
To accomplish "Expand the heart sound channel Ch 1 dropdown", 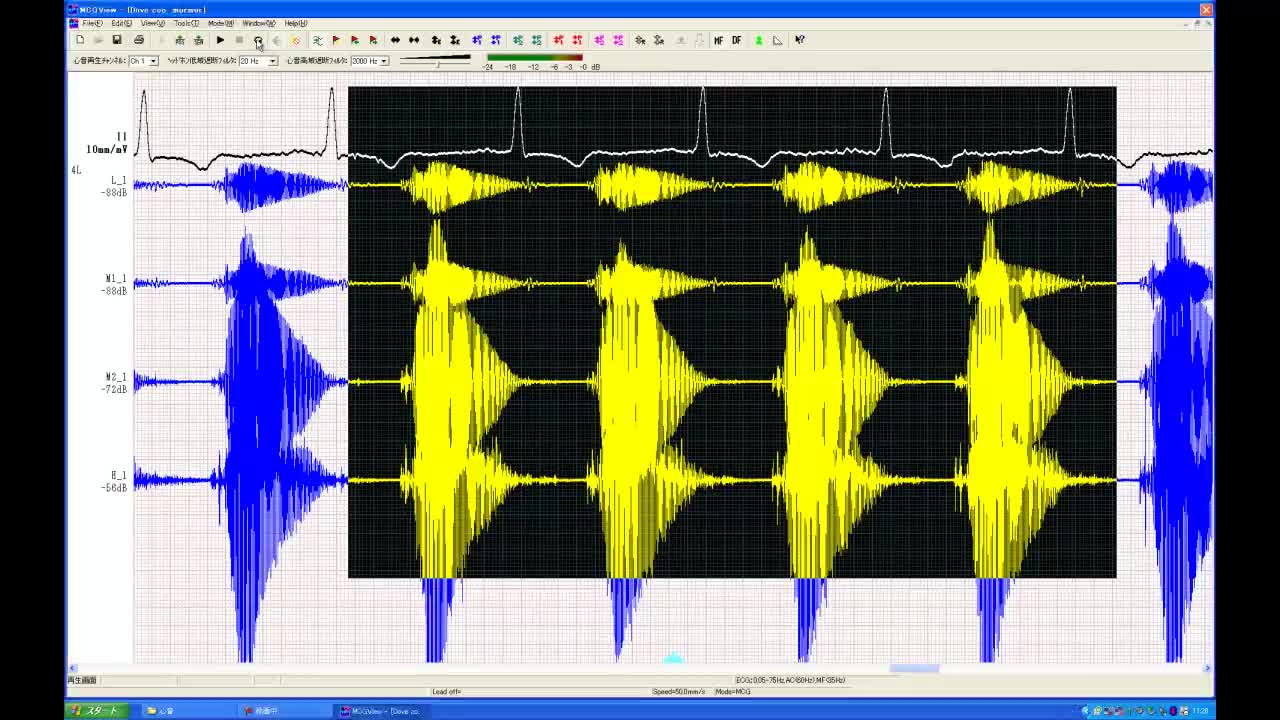I will coord(153,61).
